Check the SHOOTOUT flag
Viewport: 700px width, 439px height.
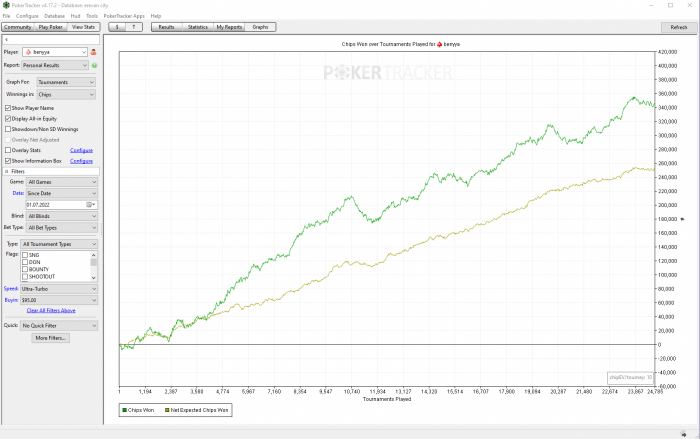[25, 276]
